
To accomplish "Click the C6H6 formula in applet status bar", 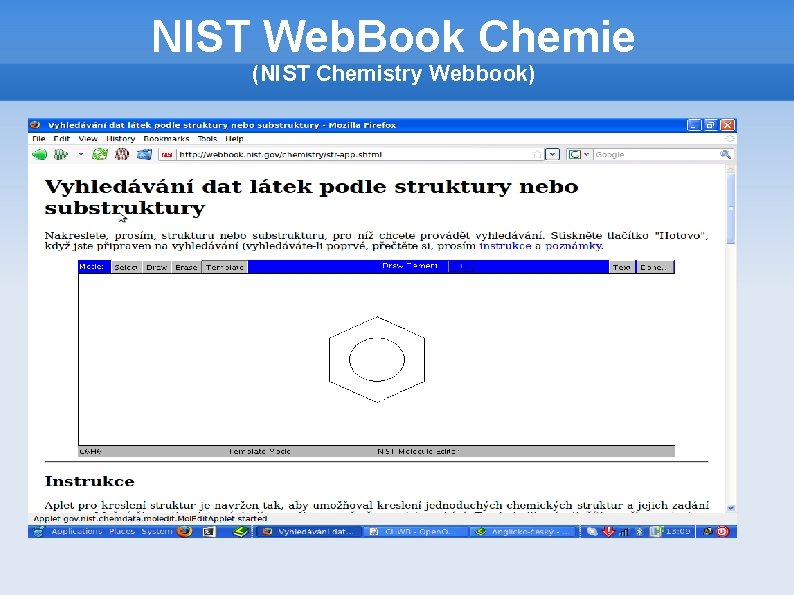I will coord(91,451).
